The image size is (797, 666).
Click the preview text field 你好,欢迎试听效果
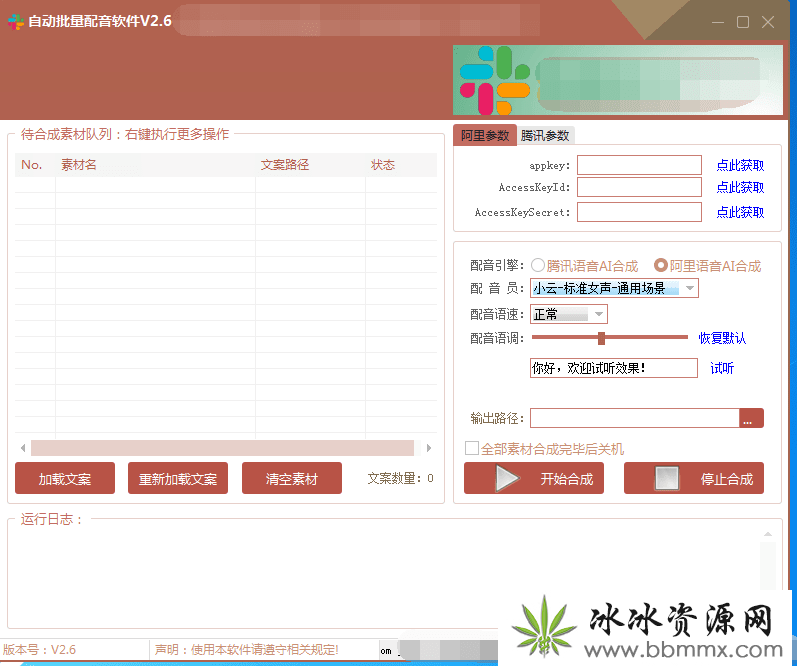click(614, 368)
